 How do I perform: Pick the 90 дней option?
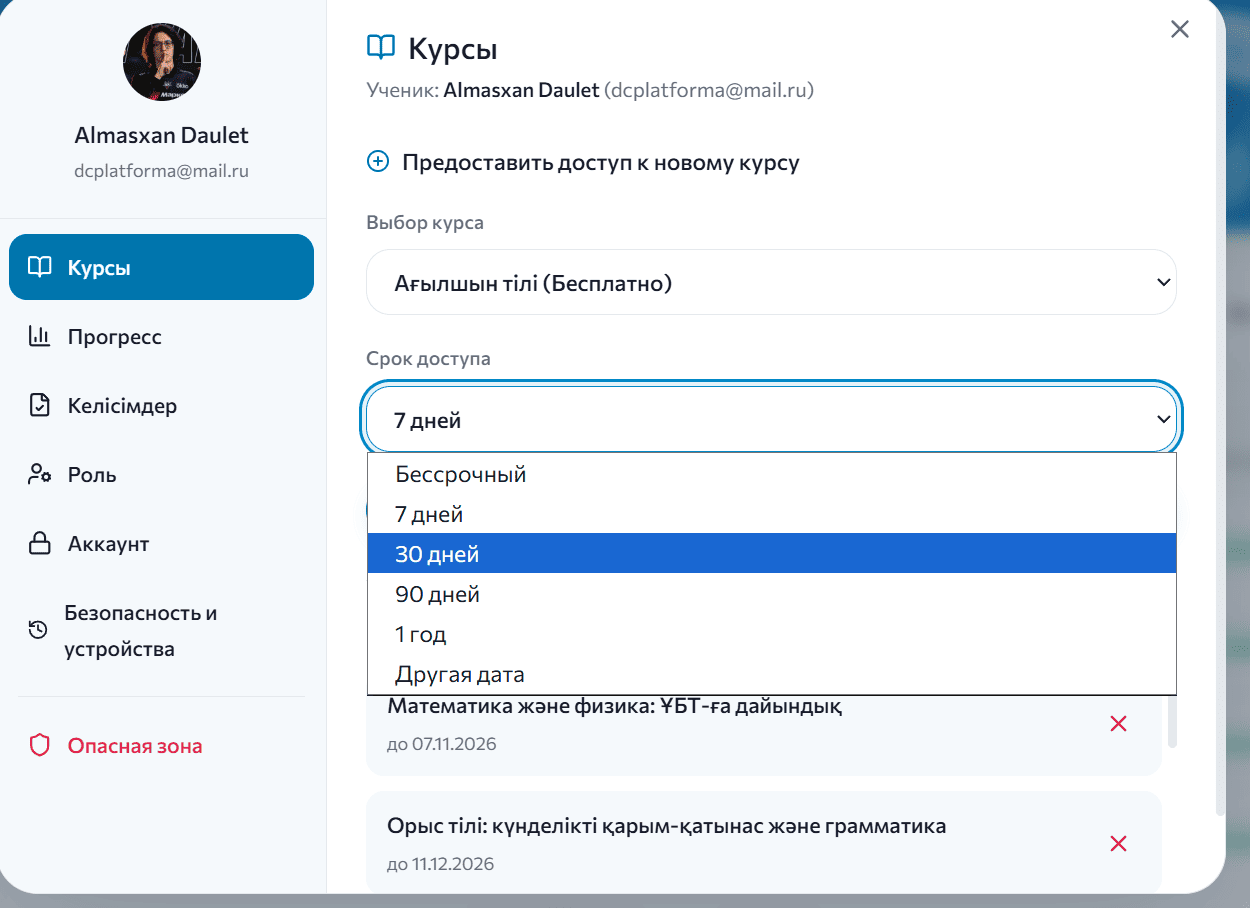771,594
